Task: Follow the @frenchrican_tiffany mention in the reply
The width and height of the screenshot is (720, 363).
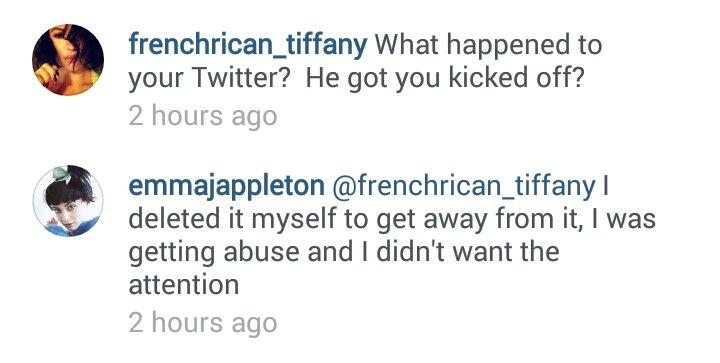Action: (463, 186)
